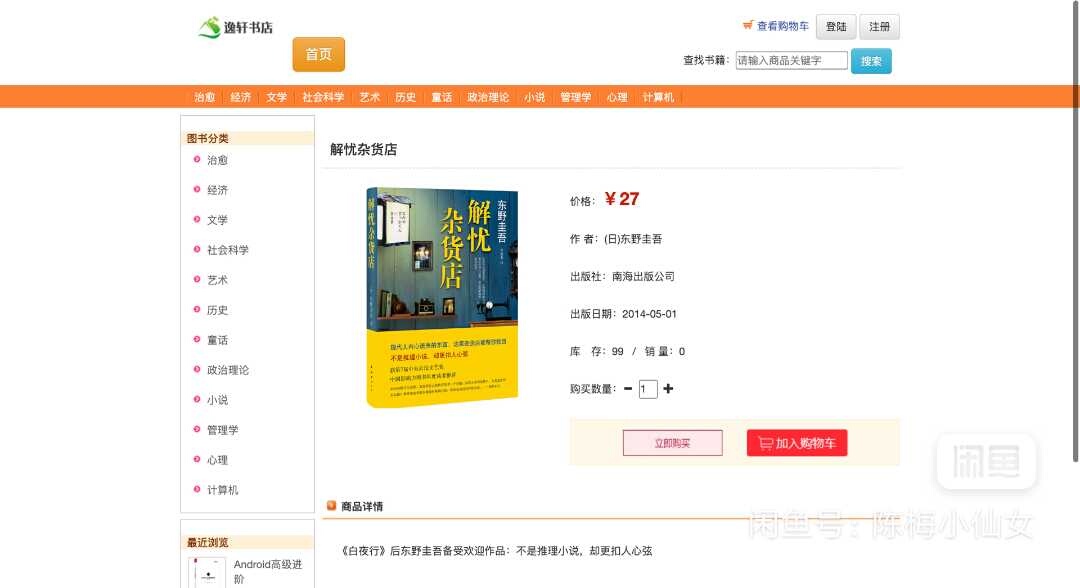The width and height of the screenshot is (1080, 588).
Task: Click the shopping cart icon near 查看购物车
Action: 748,25
